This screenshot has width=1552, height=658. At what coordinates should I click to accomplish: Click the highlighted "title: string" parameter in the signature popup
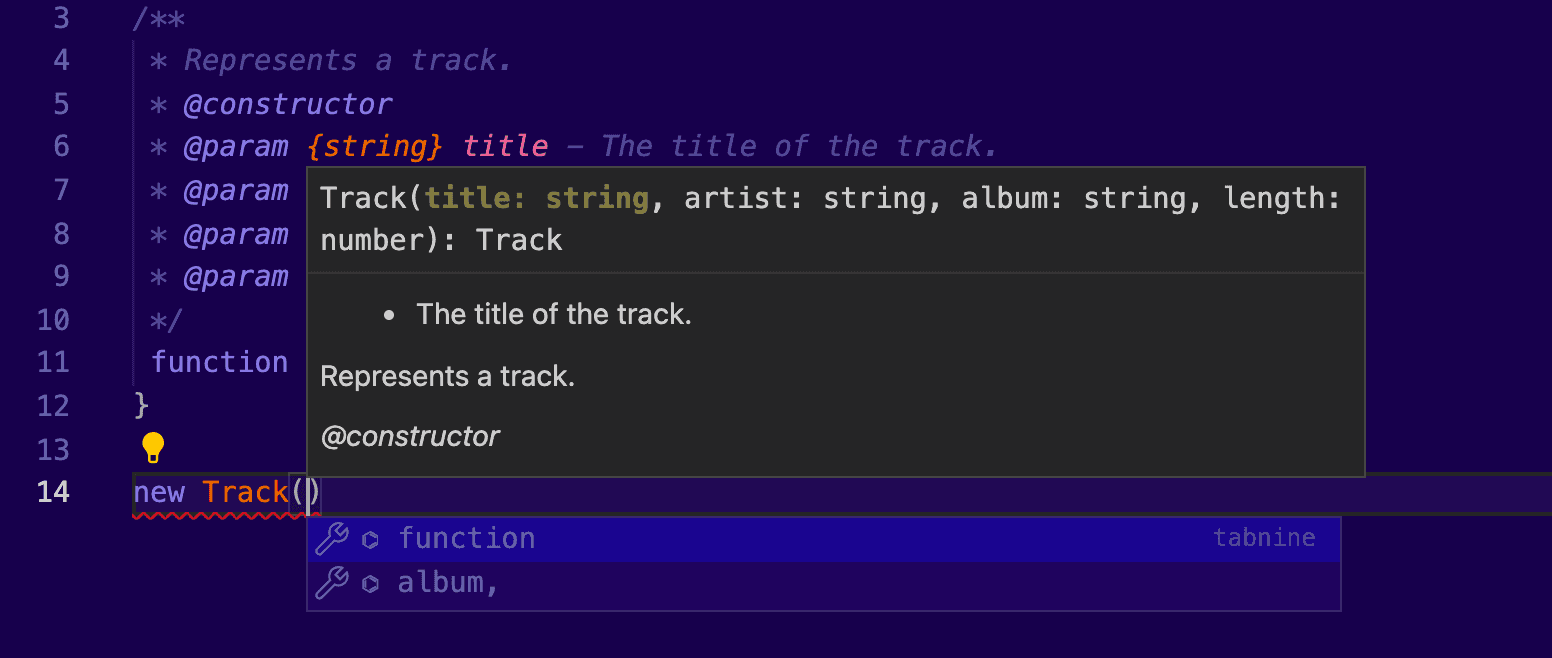[x=537, y=198]
